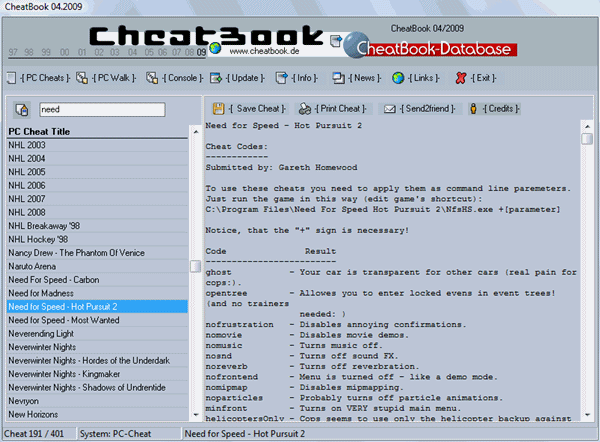Click the PC Cheat Title column header
Viewport: 600px width, 442px height.
click(98, 131)
